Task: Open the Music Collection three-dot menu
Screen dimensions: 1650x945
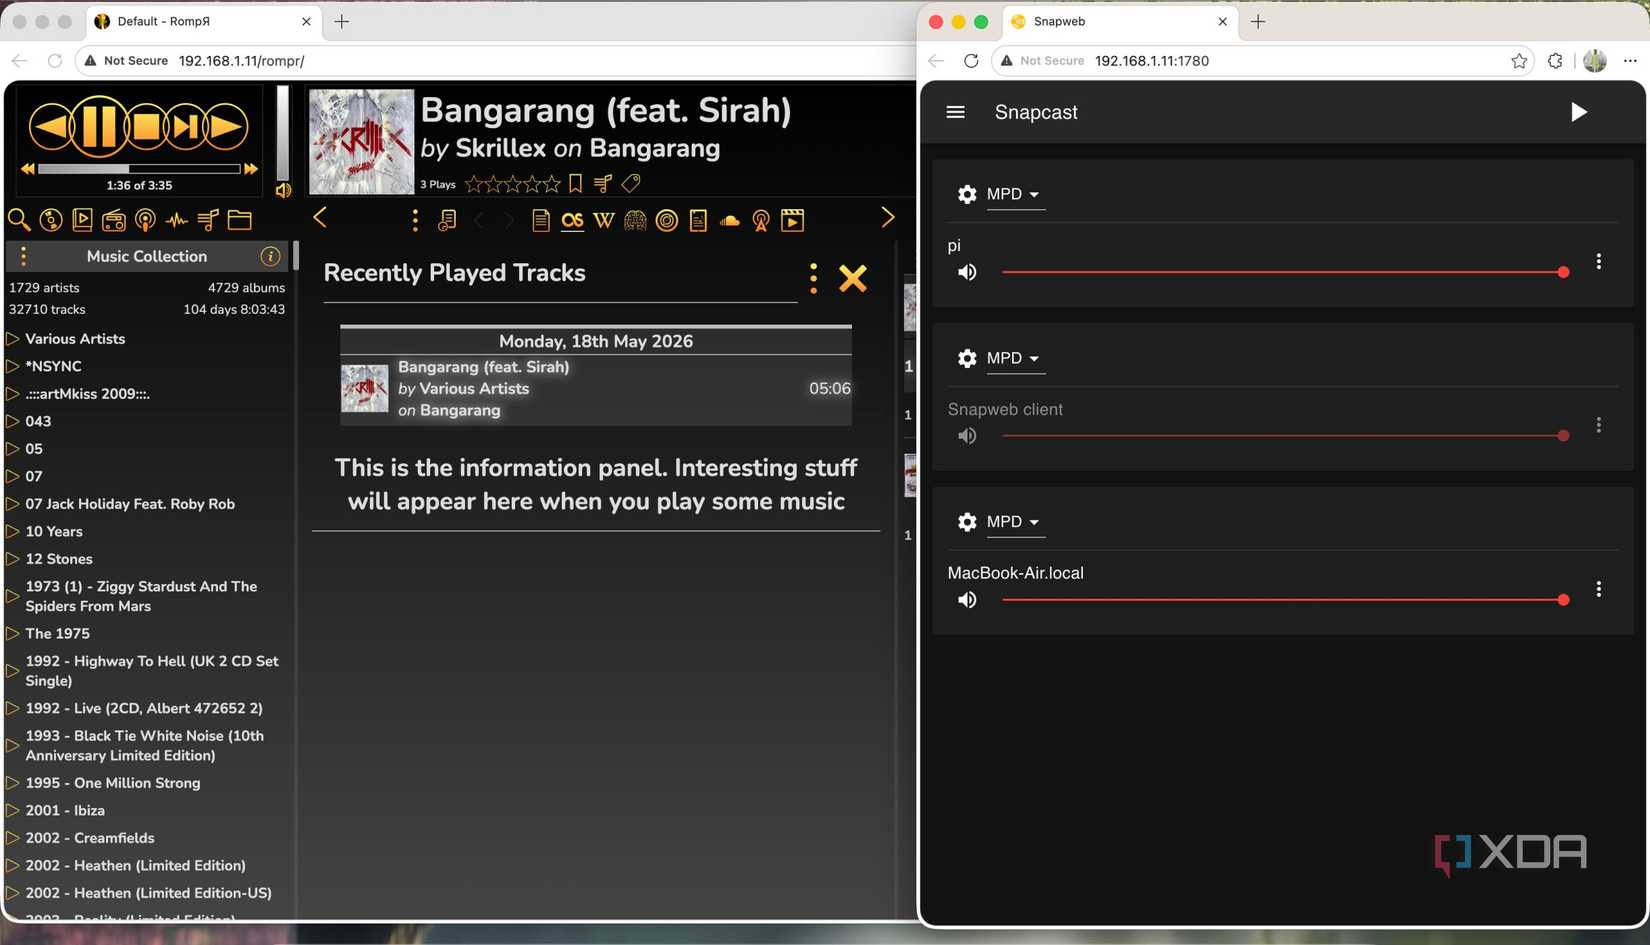Action: pos(23,256)
